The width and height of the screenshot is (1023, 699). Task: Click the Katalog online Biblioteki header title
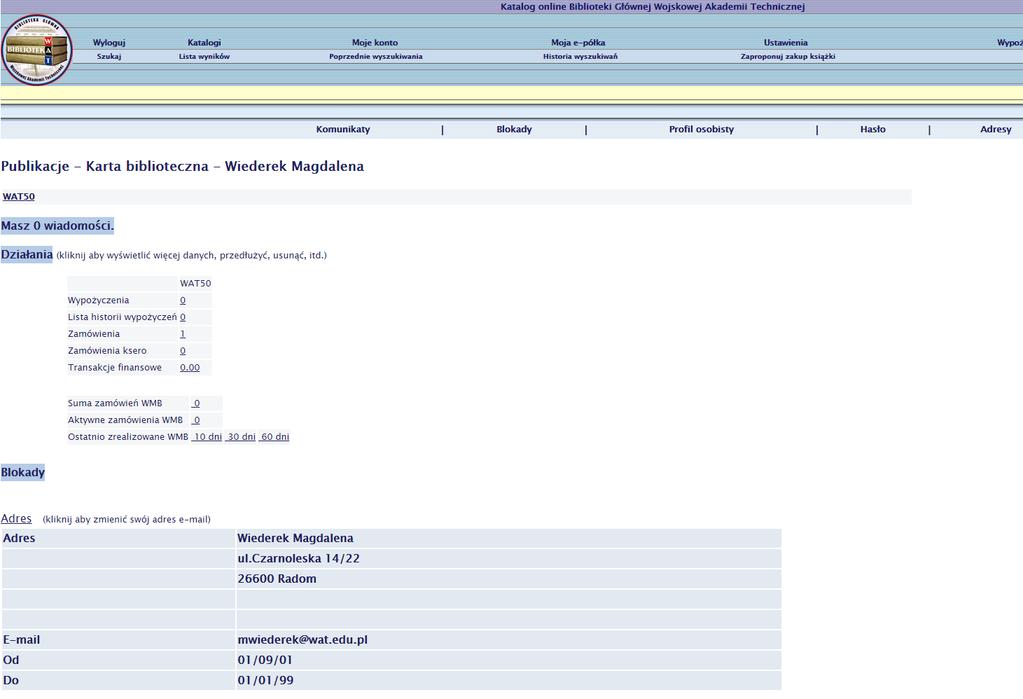pyautogui.click(x=652, y=7)
